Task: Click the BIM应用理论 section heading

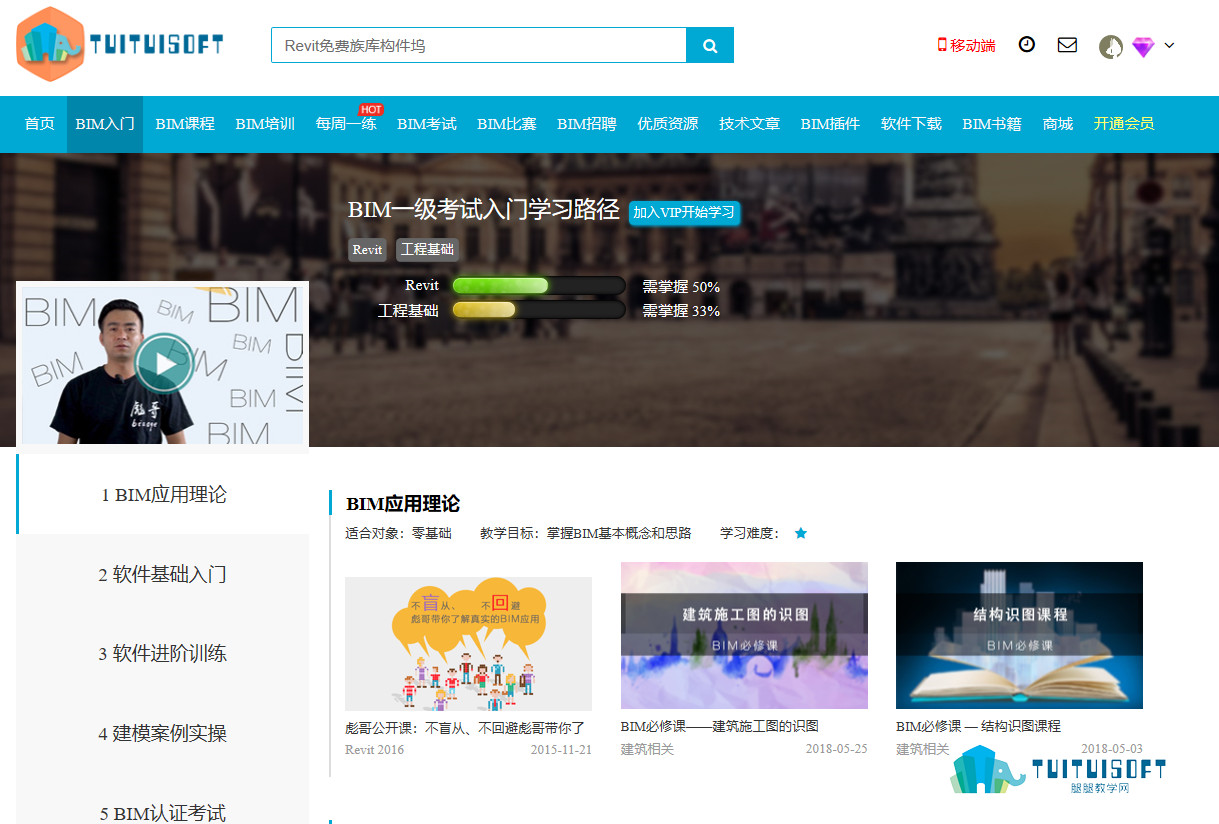Action: 403,504
